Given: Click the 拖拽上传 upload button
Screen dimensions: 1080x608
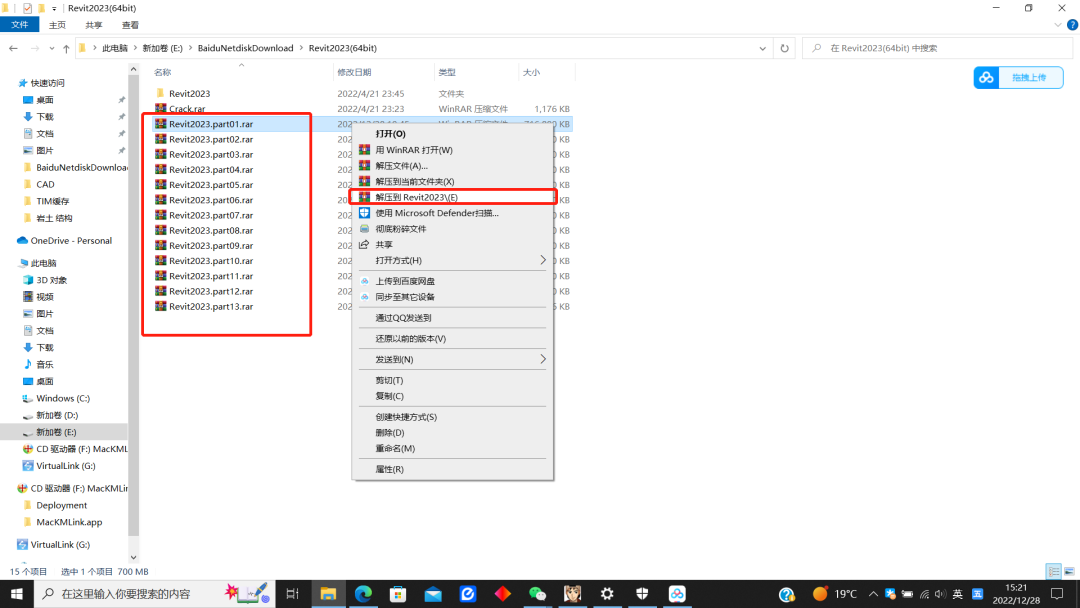Looking at the screenshot, I should point(1028,77).
